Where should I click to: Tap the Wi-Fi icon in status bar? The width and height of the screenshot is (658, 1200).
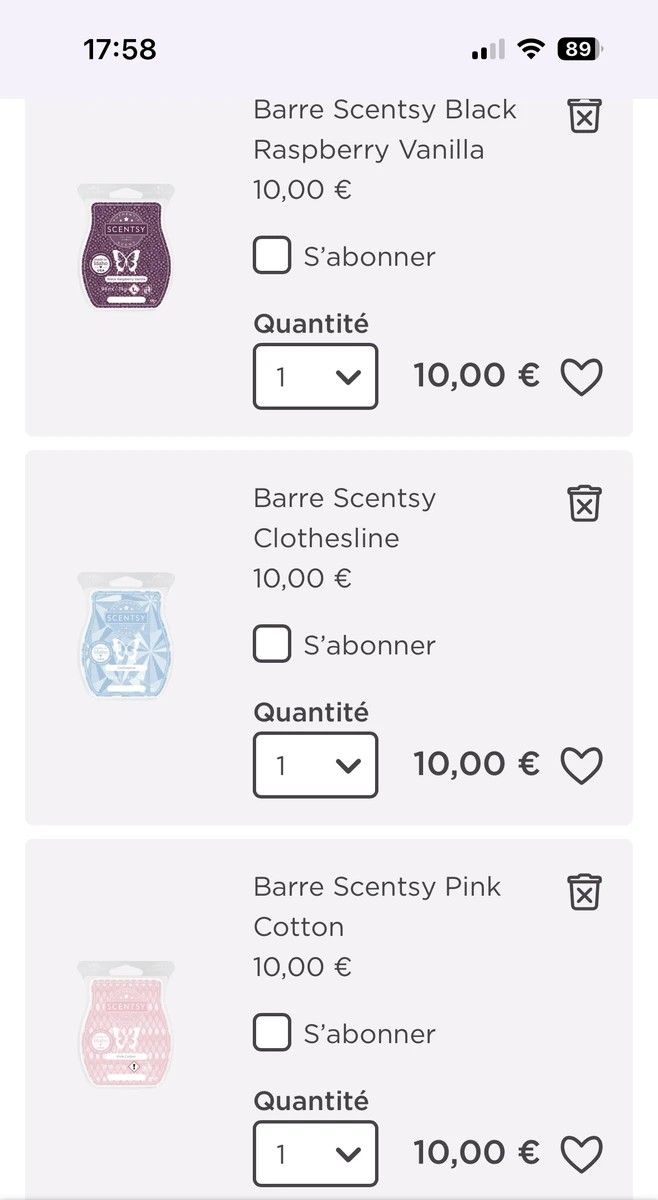[x=530, y=49]
